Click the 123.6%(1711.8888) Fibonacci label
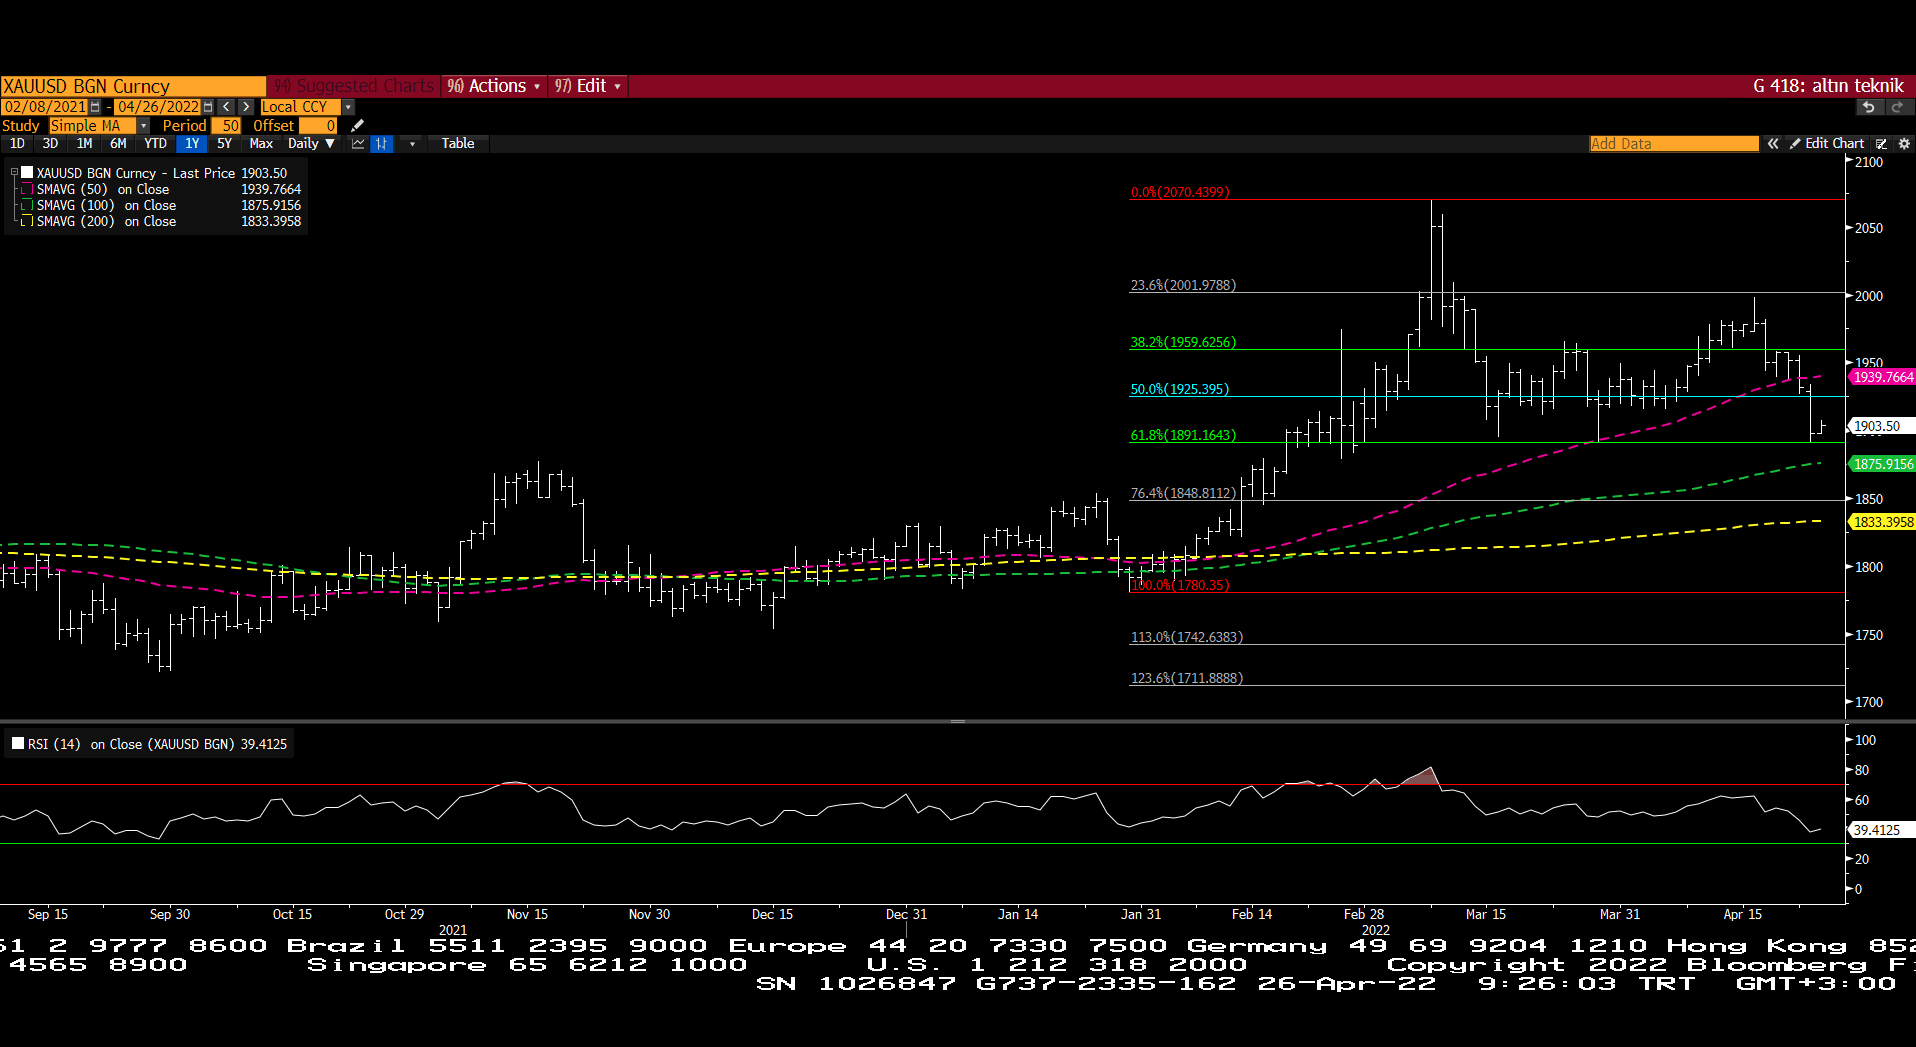Viewport: 1916px width, 1047px height. 1187,678
